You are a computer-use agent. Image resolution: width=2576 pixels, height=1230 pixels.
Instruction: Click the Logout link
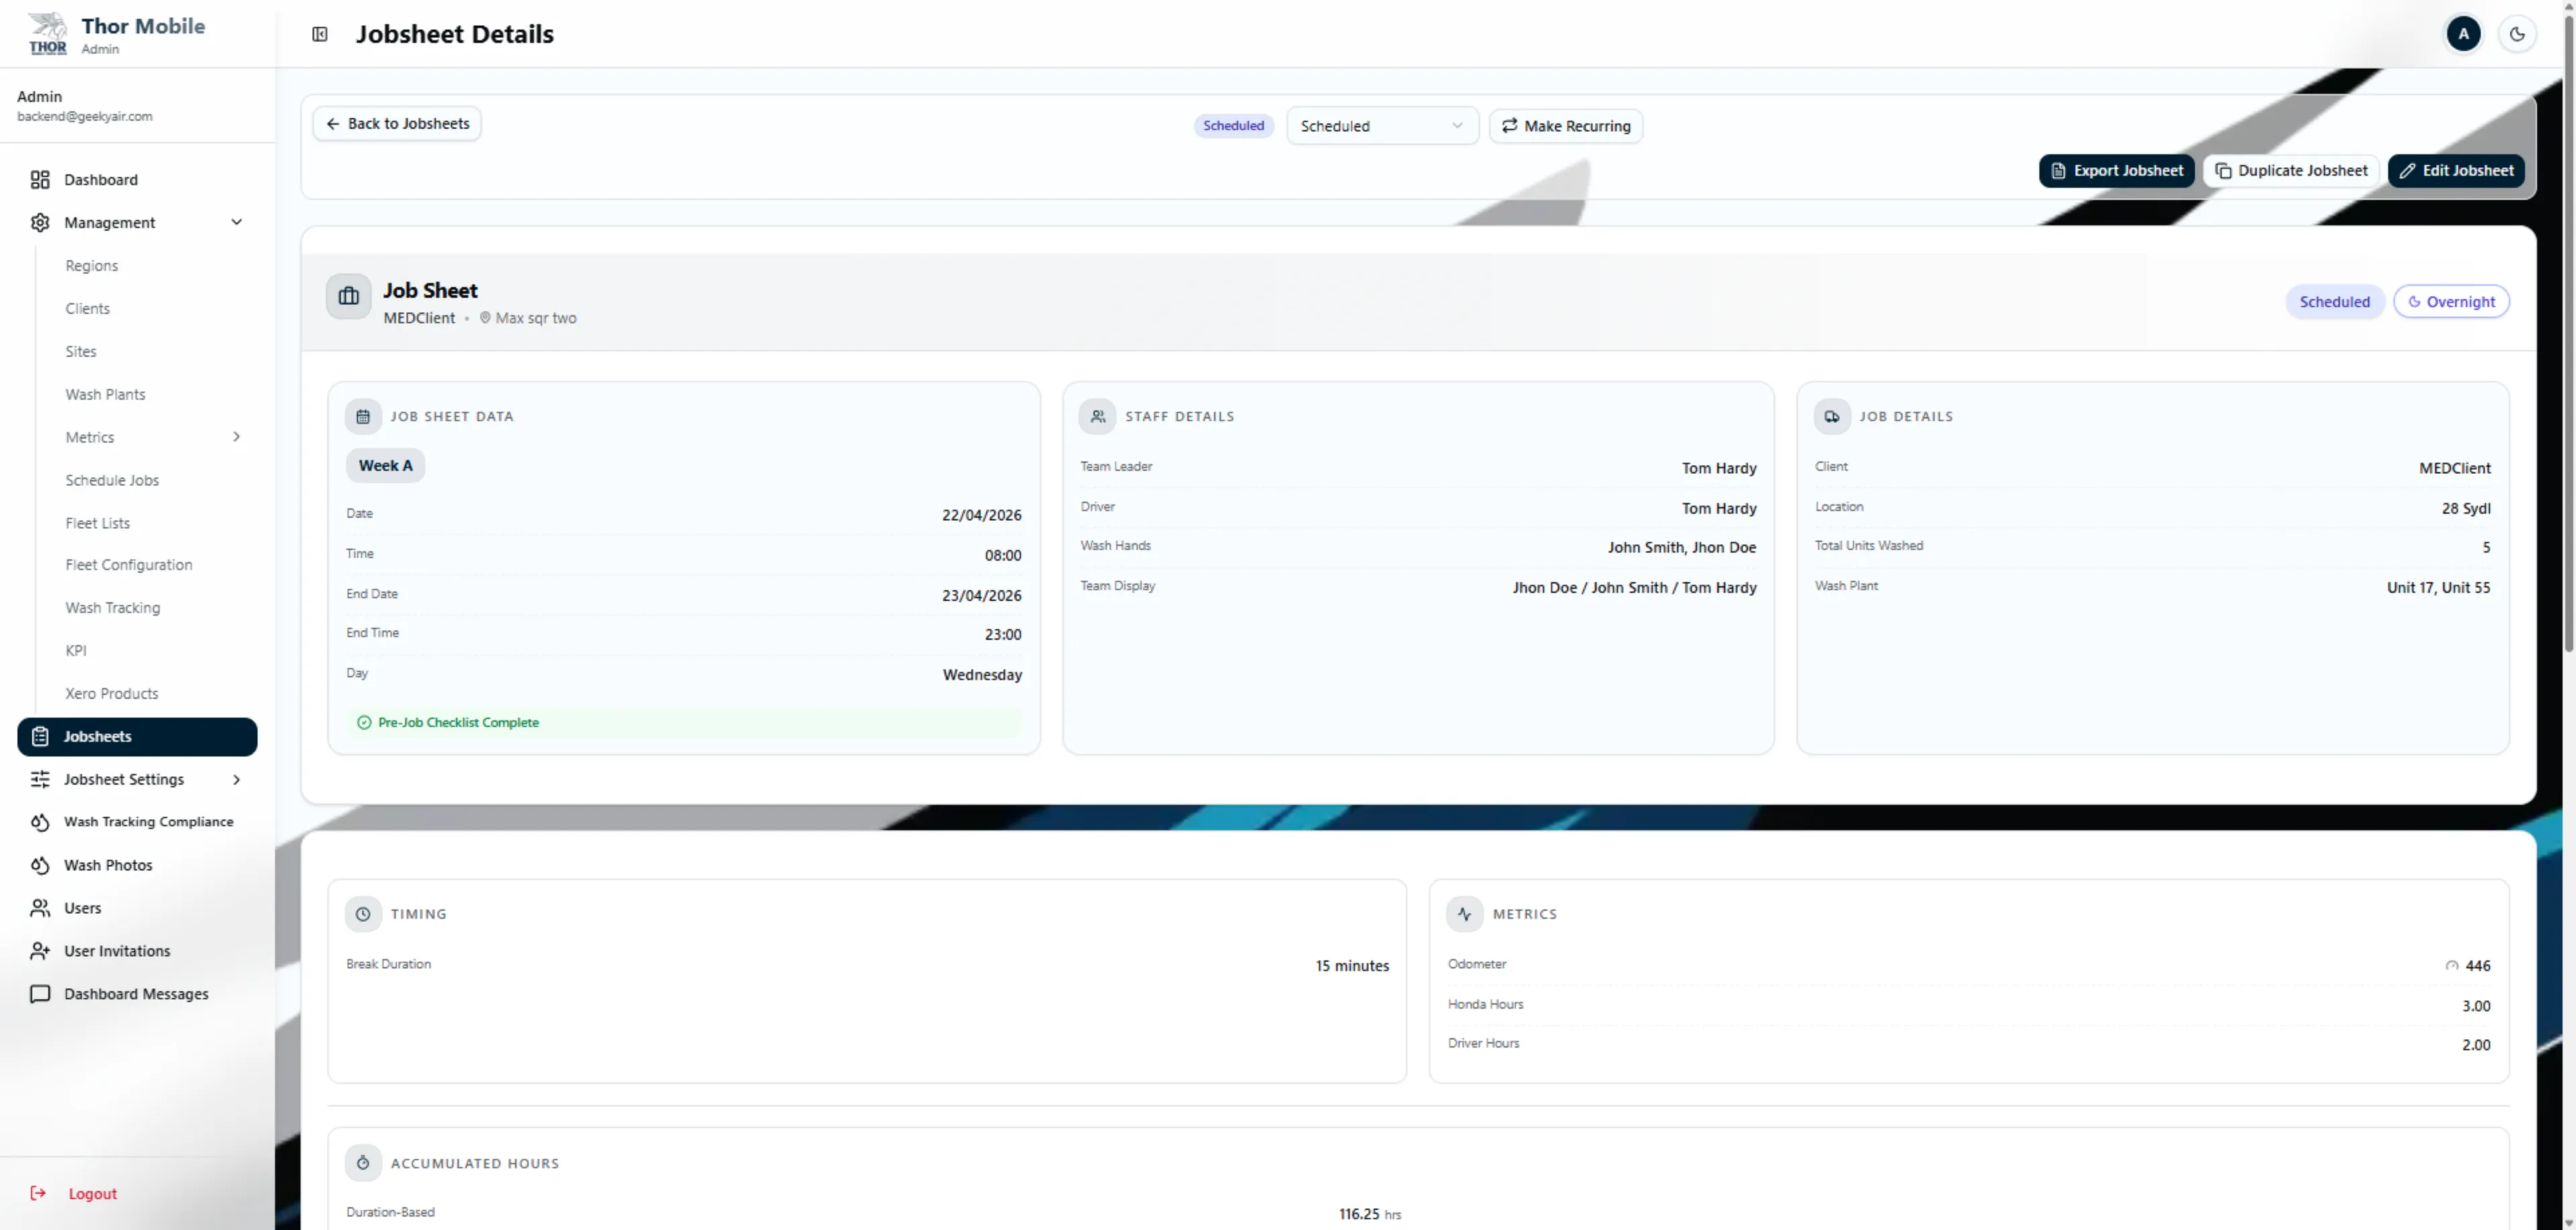pyautogui.click(x=92, y=1194)
